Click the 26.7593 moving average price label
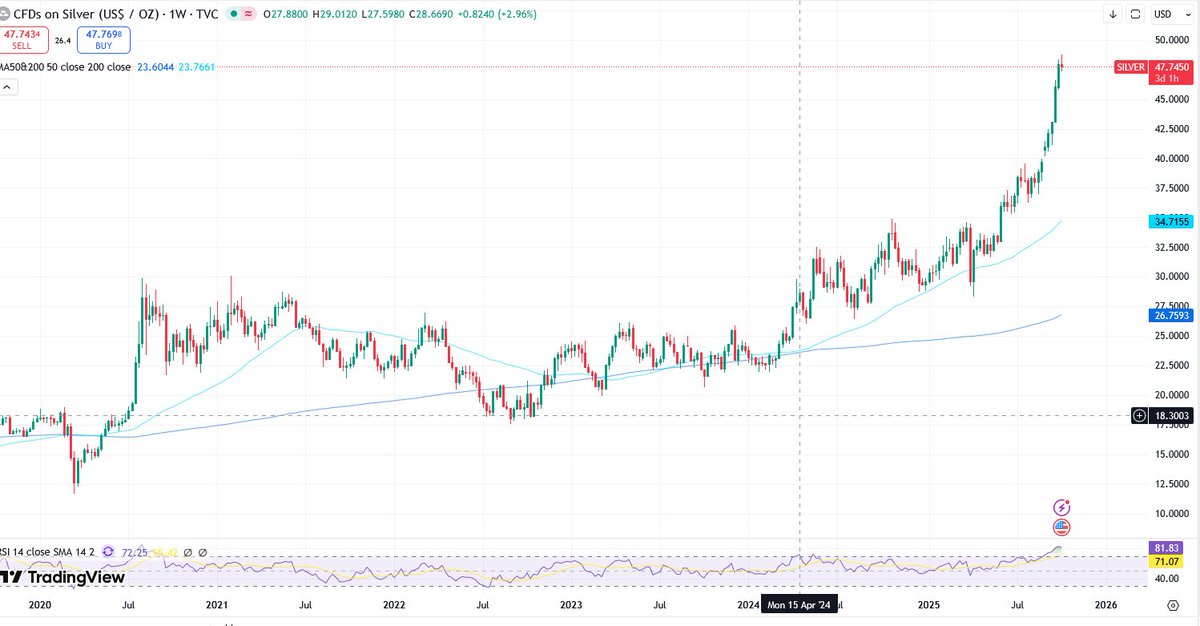The height and width of the screenshot is (626, 1200). tap(1172, 314)
